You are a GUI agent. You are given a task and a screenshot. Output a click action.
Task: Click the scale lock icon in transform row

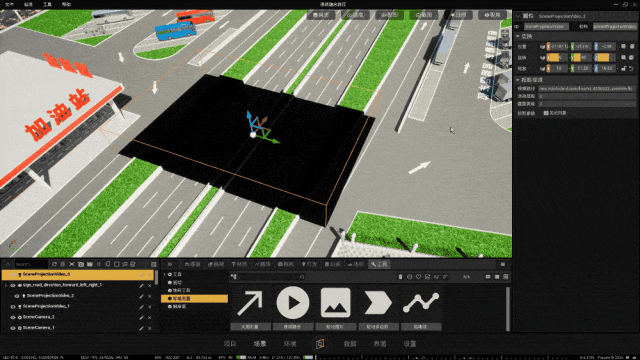point(624,69)
